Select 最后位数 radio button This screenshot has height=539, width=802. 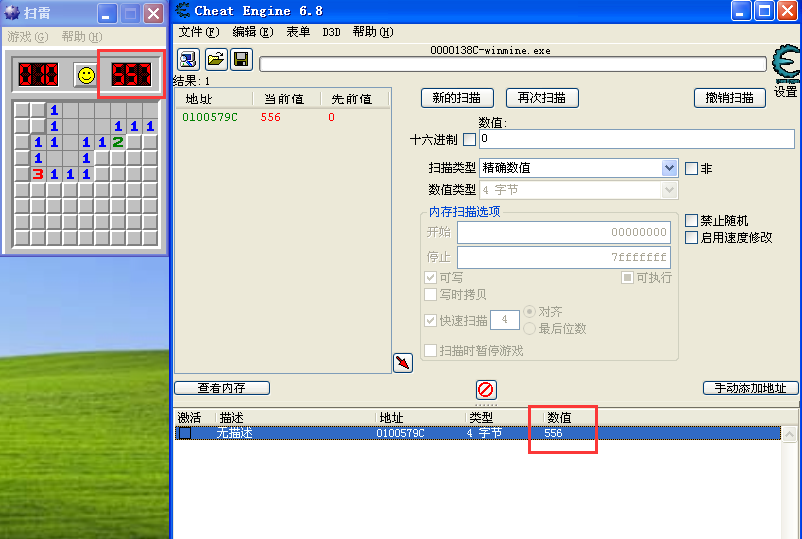[x=529, y=328]
